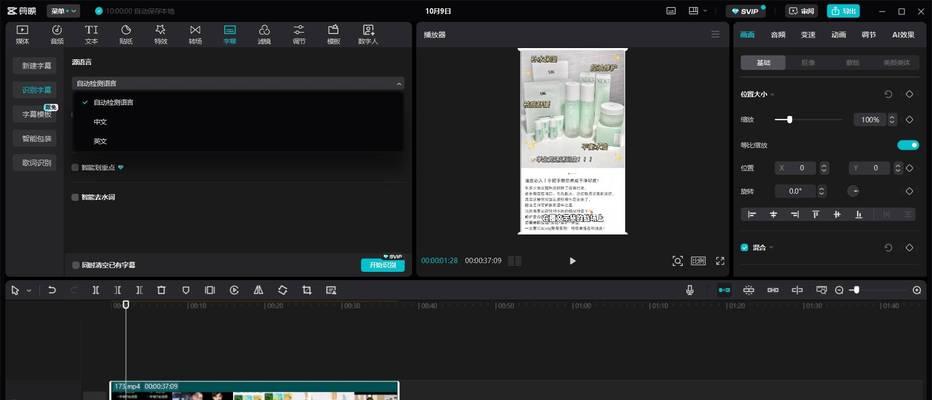Click the align-left icon in the 画面 panel
This screenshot has height=400, width=932.
point(752,215)
